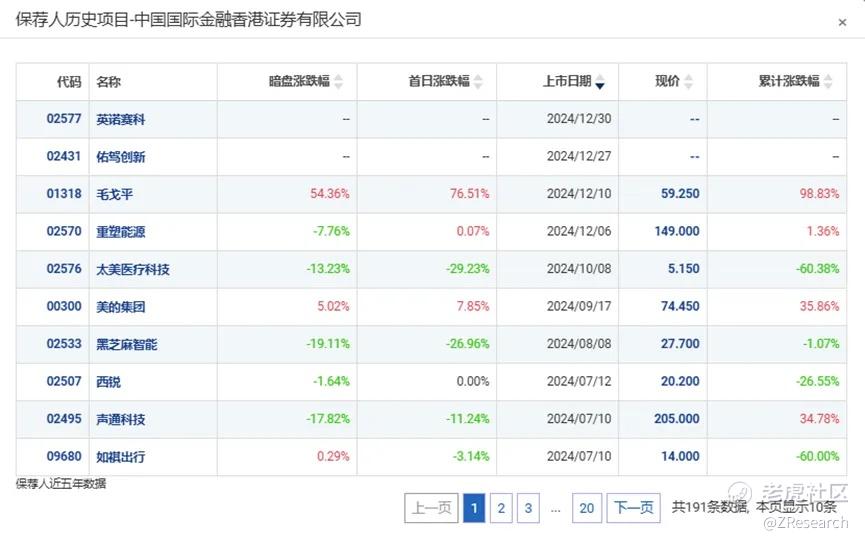Select first-day change -26.96%

click(x=467, y=344)
